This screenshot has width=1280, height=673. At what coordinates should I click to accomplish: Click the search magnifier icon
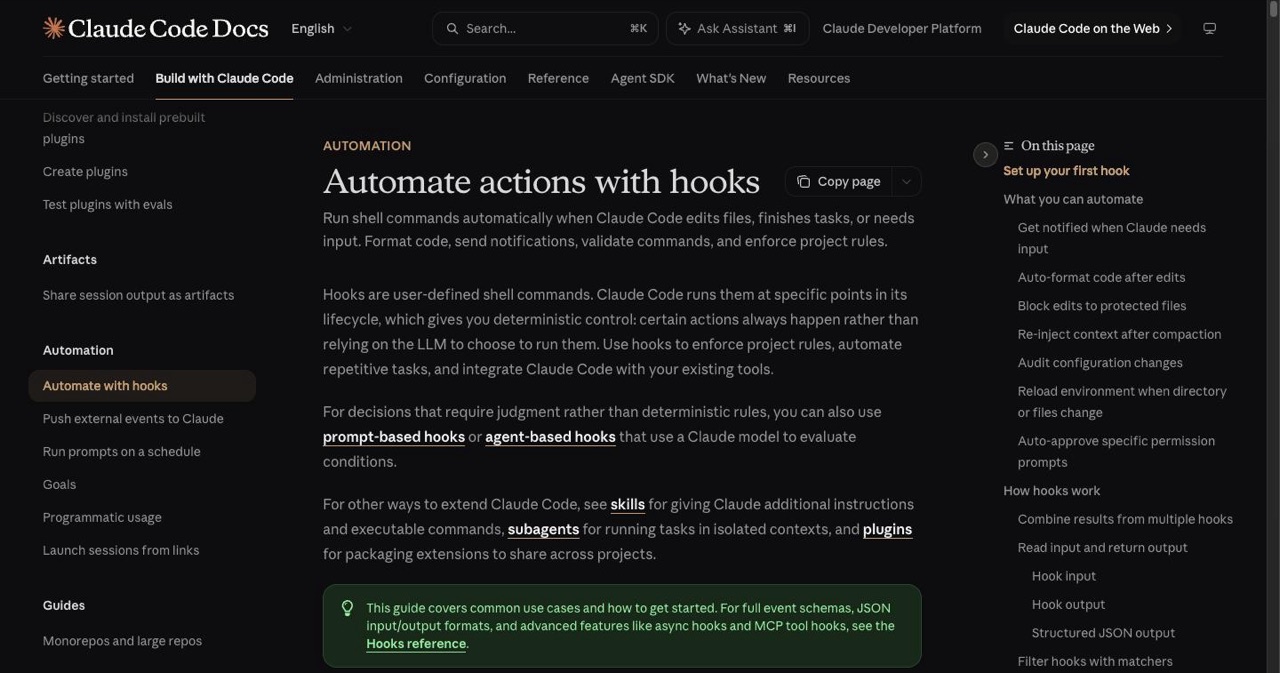pyautogui.click(x=453, y=29)
